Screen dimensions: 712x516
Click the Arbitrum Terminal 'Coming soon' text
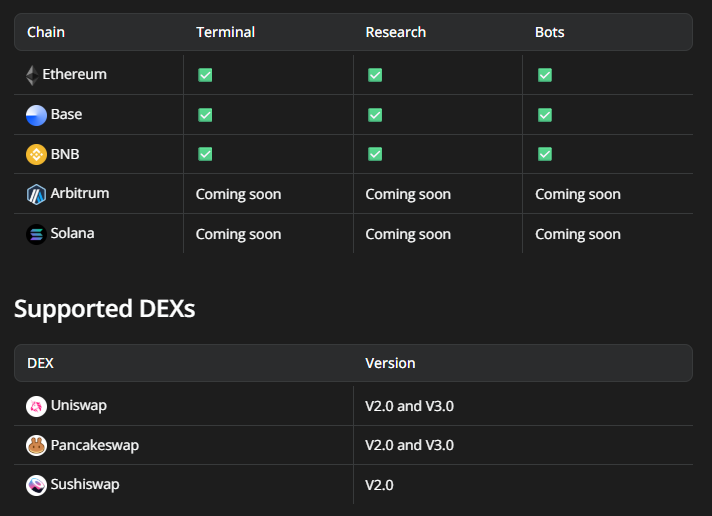(238, 194)
